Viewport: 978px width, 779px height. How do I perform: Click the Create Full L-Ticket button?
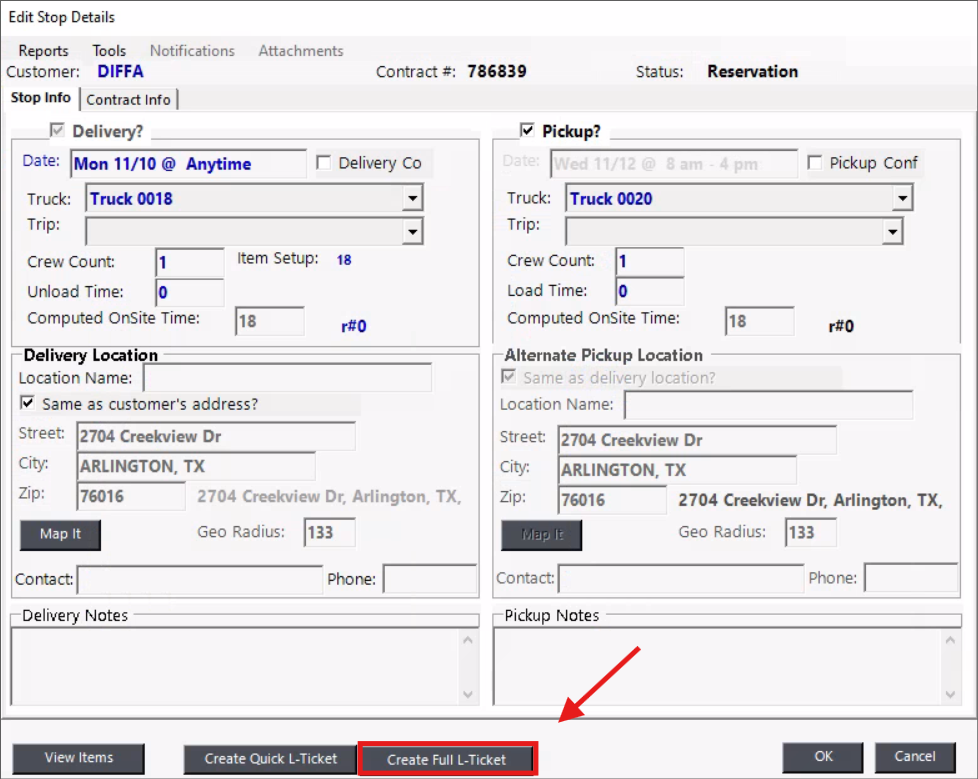point(447,759)
